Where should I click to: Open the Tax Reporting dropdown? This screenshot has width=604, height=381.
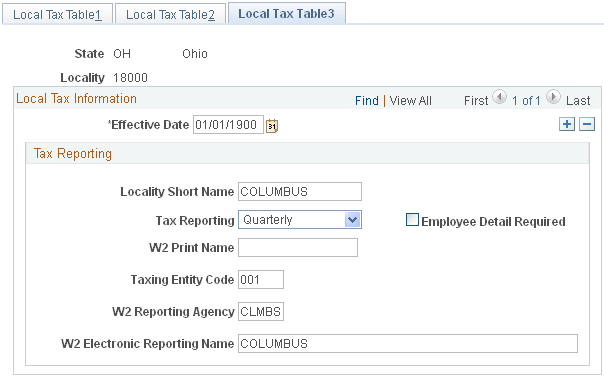tap(300, 220)
